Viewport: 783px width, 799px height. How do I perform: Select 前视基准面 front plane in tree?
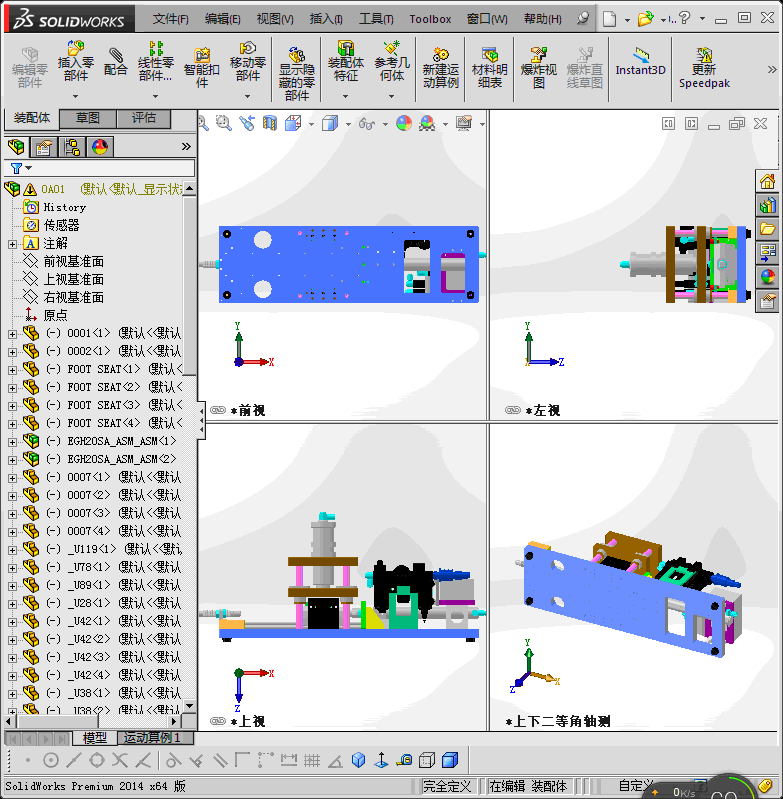(x=73, y=262)
